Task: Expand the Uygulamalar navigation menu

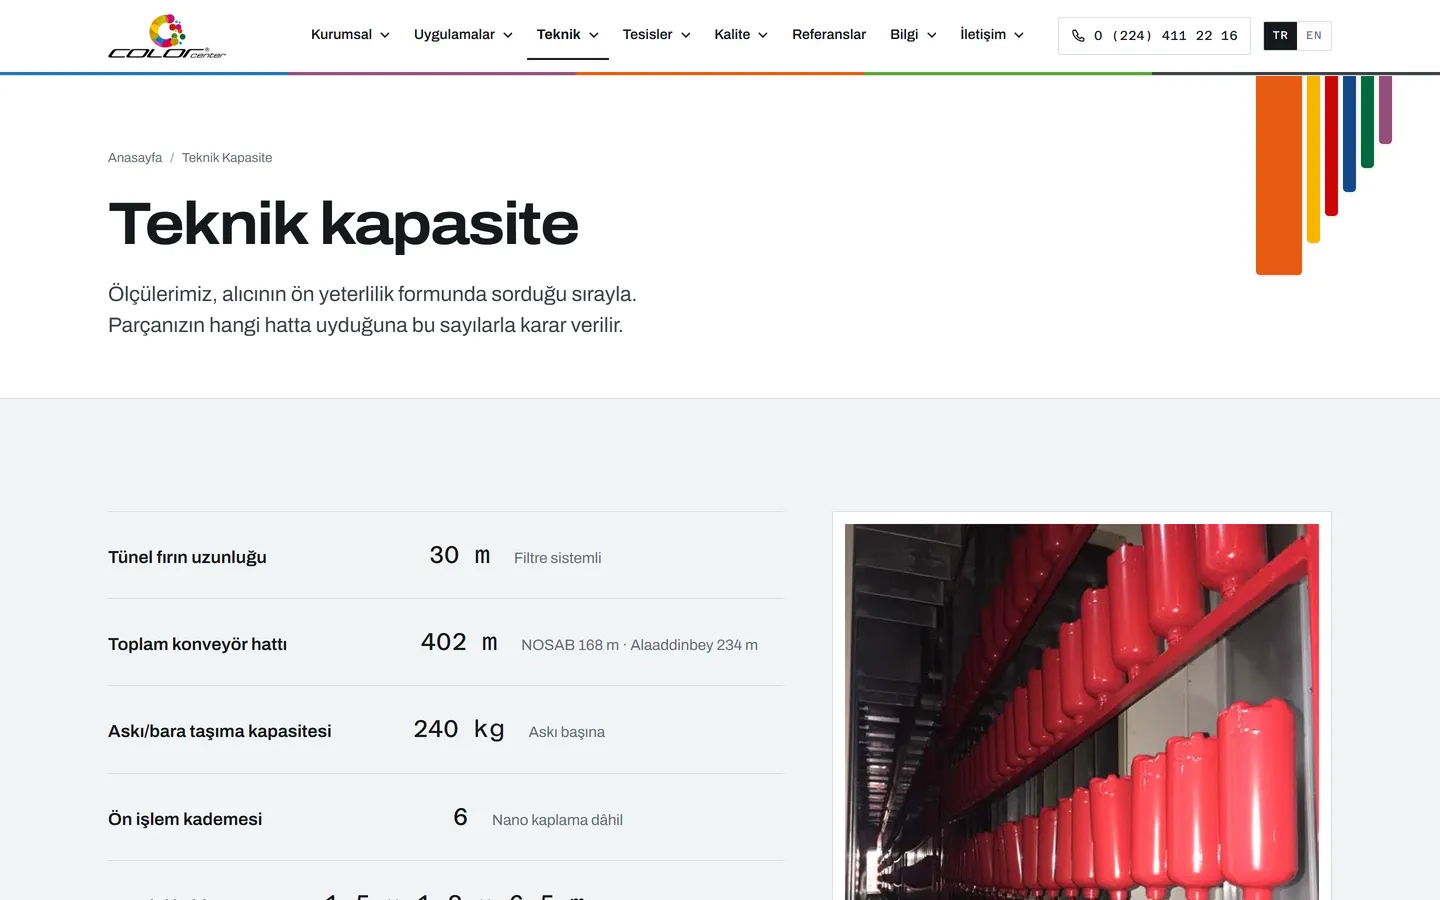Action: (463, 35)
